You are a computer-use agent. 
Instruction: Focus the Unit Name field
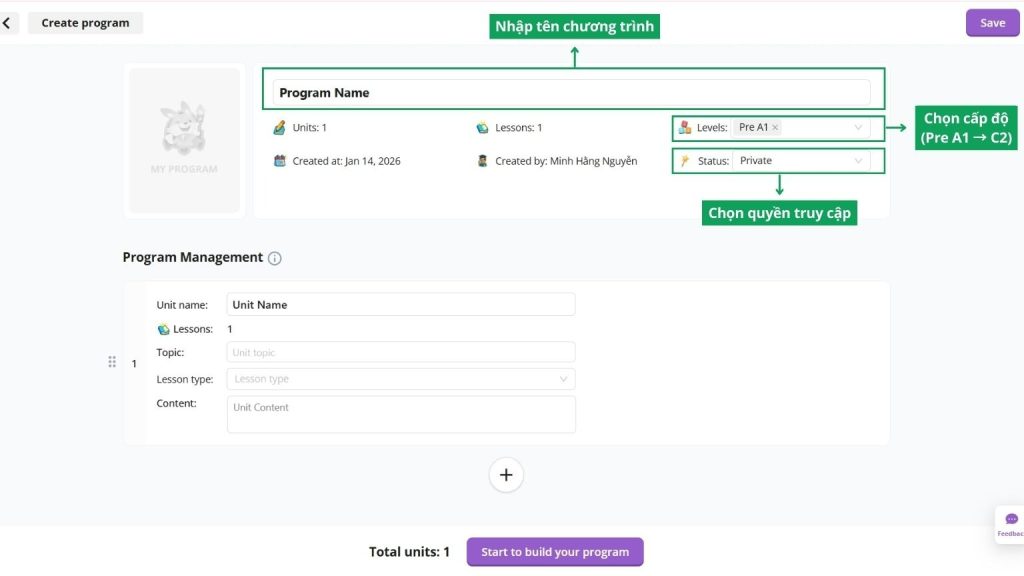point(400,305)
